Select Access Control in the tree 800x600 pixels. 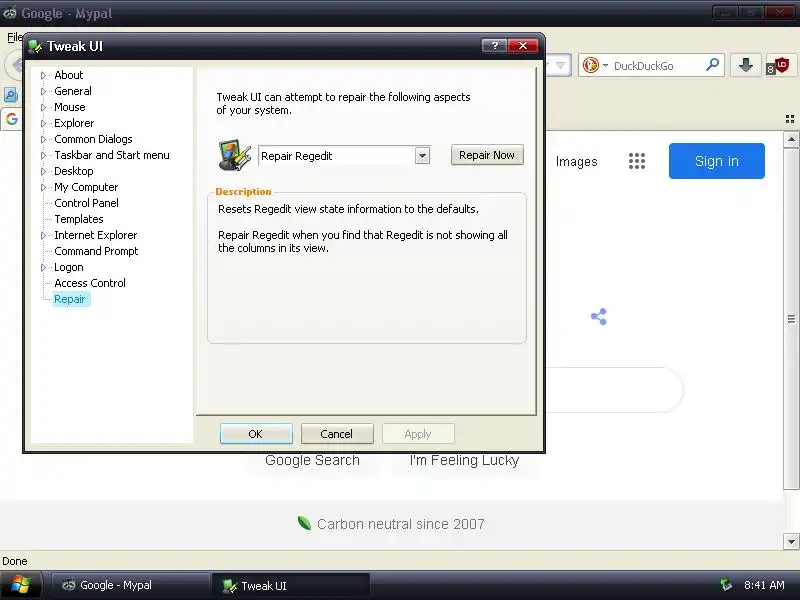coord(90,283)
